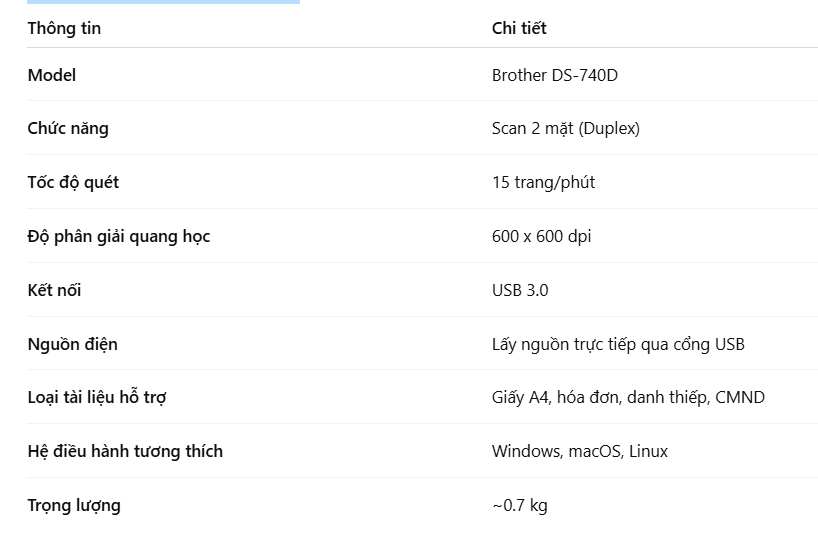The height and width of the screenshot is (547, 818).
Task: Select the "Hệ điều hành tương thích" label
Action: (125, 451)
